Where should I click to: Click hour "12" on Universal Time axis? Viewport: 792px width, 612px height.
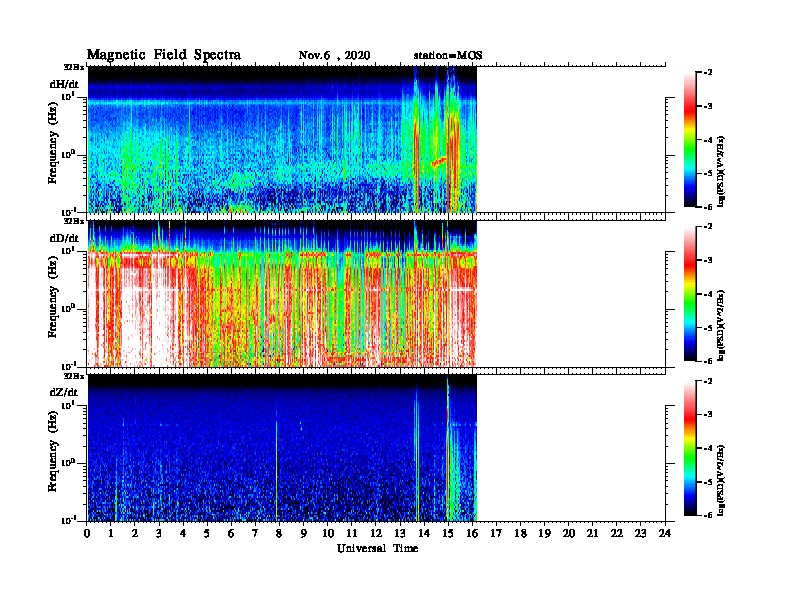coord(376,534)
